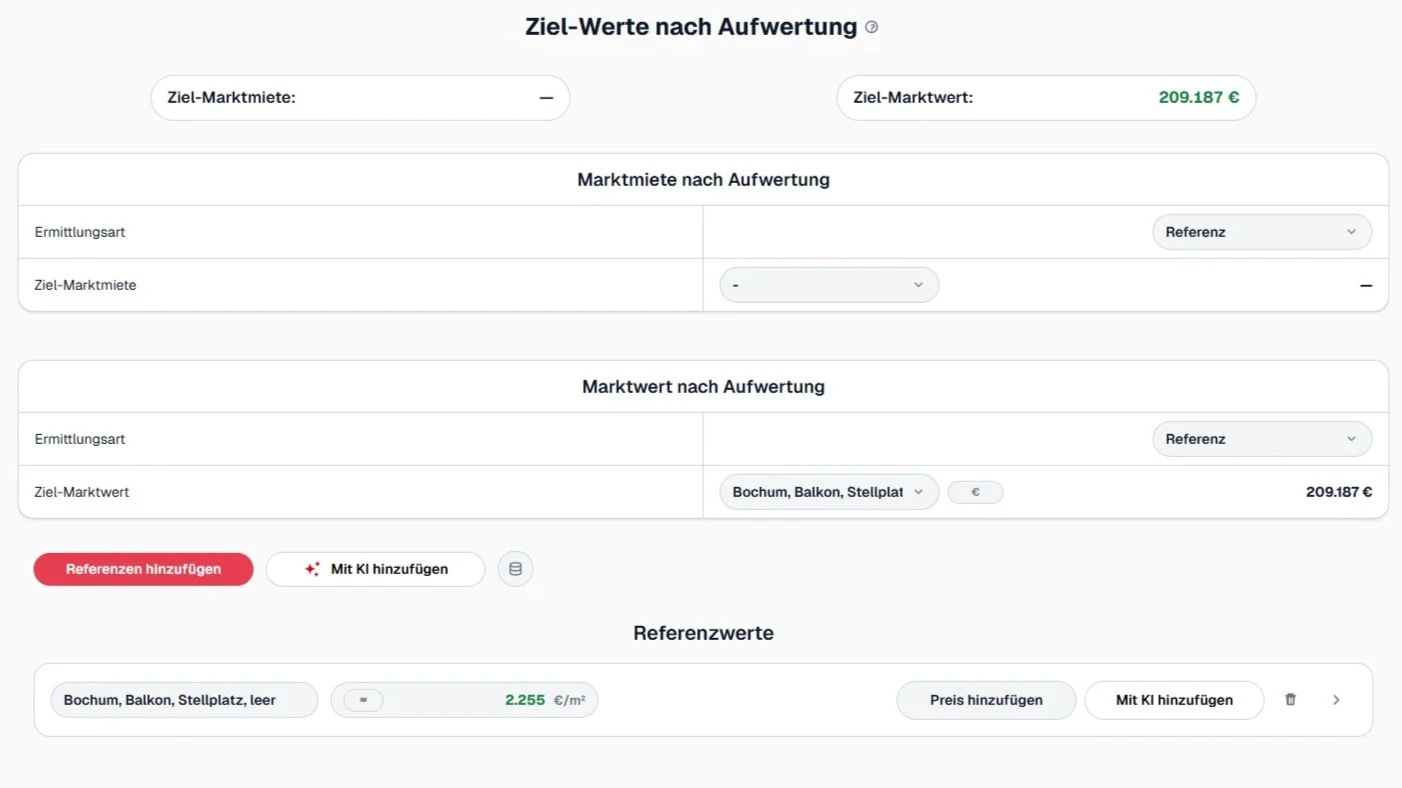This screenshot has height=788, width=1402.
Task: Click the Ziel-Marktmiete summary pill
Action: 360,98
